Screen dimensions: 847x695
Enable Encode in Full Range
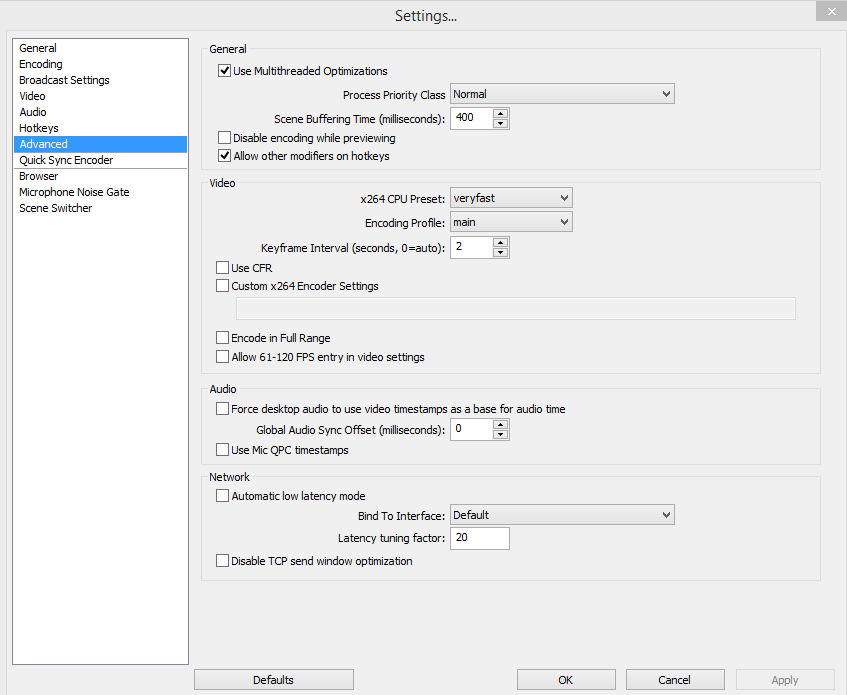pyautogui.click(x=223, y=338)
